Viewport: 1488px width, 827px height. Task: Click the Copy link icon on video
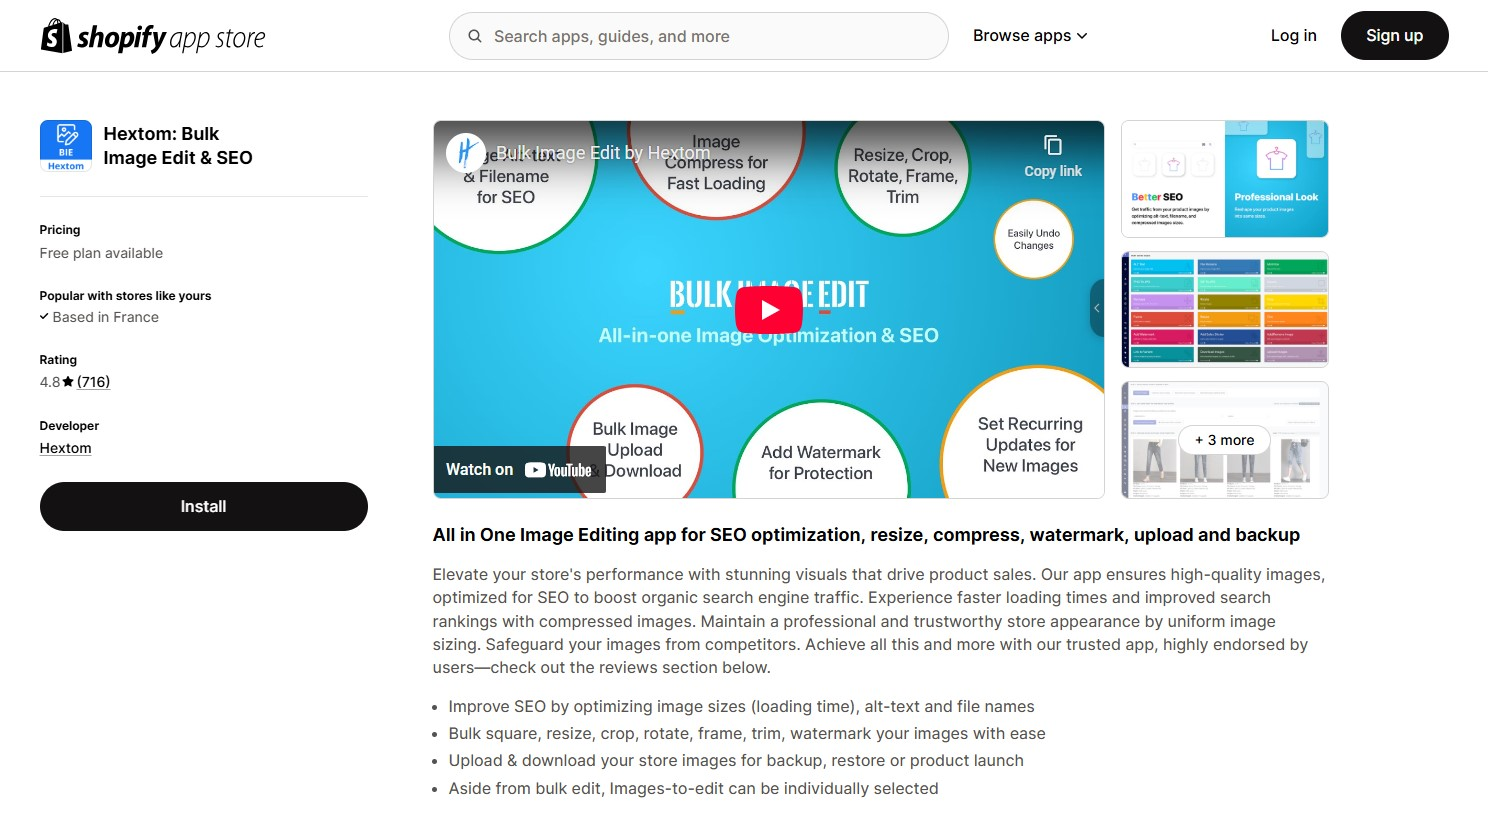click(1053, 146)
